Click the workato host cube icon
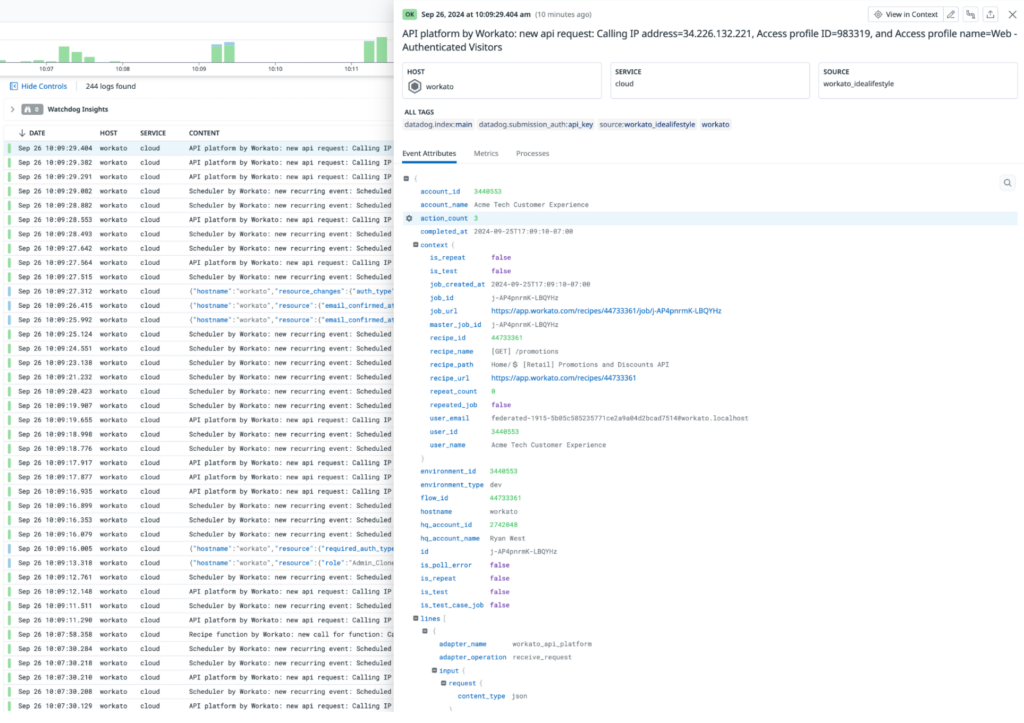 (x=415, y=84)
